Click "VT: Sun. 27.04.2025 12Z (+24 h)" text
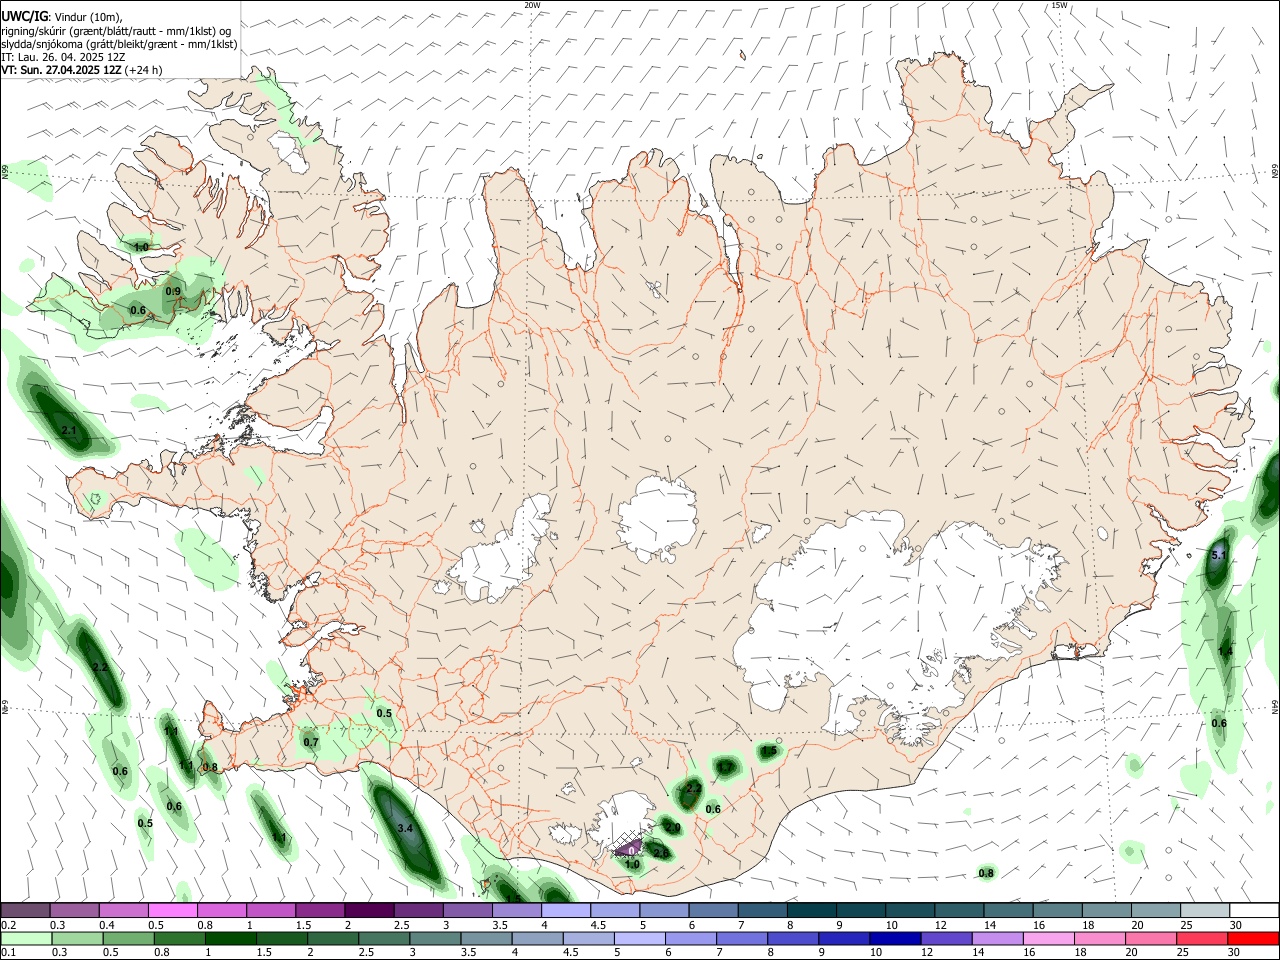This screenshot has height=960, width=1280. (81, 70)
